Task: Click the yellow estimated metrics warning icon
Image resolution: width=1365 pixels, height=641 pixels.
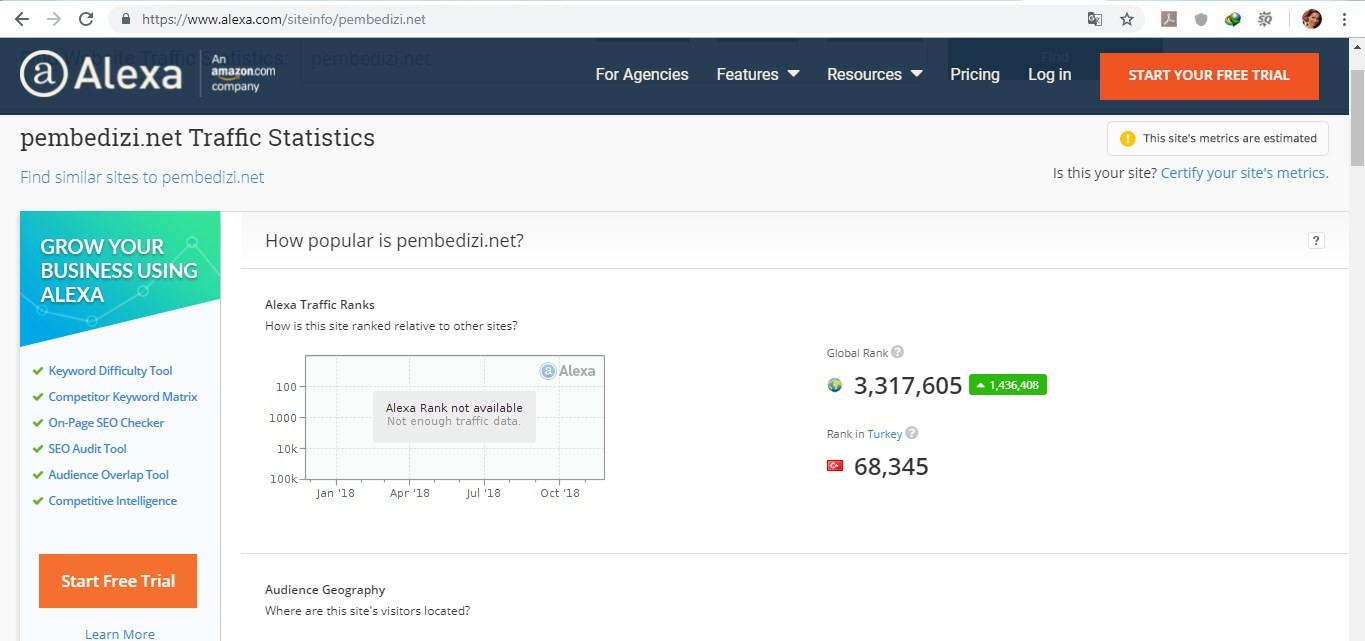Action: click(1128, 138)
